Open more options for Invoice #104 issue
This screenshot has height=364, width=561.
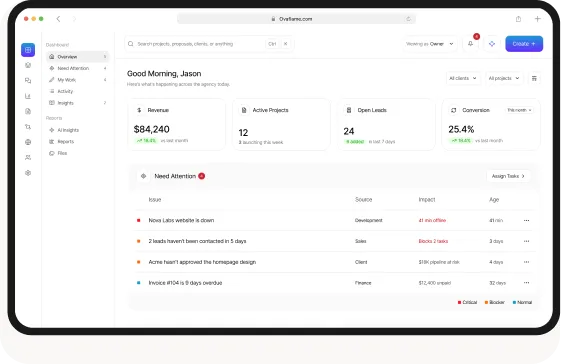(x=526, y=283)
